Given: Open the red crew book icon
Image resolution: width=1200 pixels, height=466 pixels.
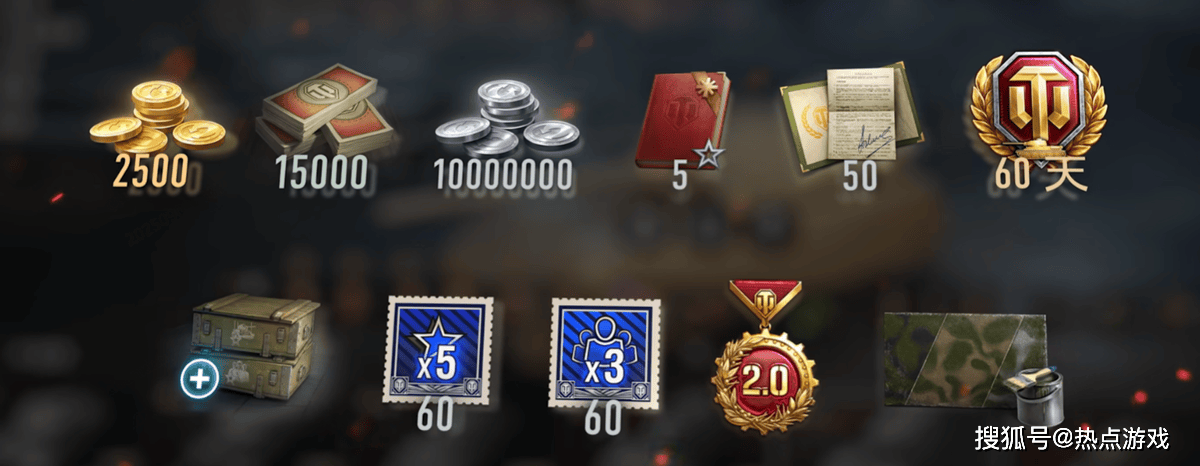Looking at the screenshot, I should coord(683,119).
